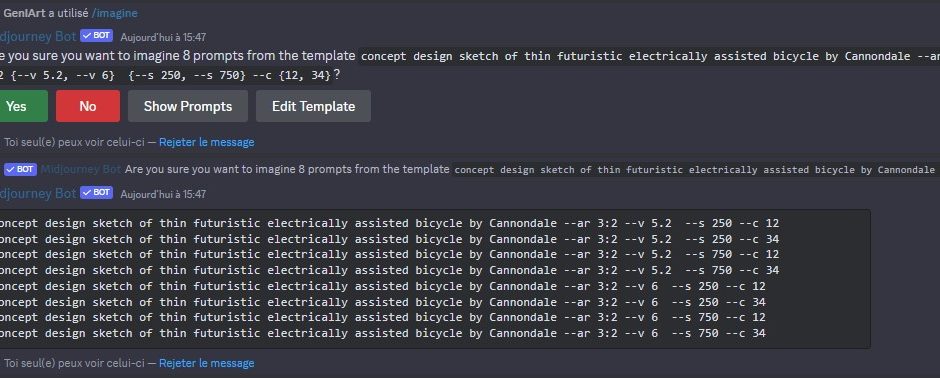Open the /imagine command link
The image size is (940, 378).
click(115, 13)
